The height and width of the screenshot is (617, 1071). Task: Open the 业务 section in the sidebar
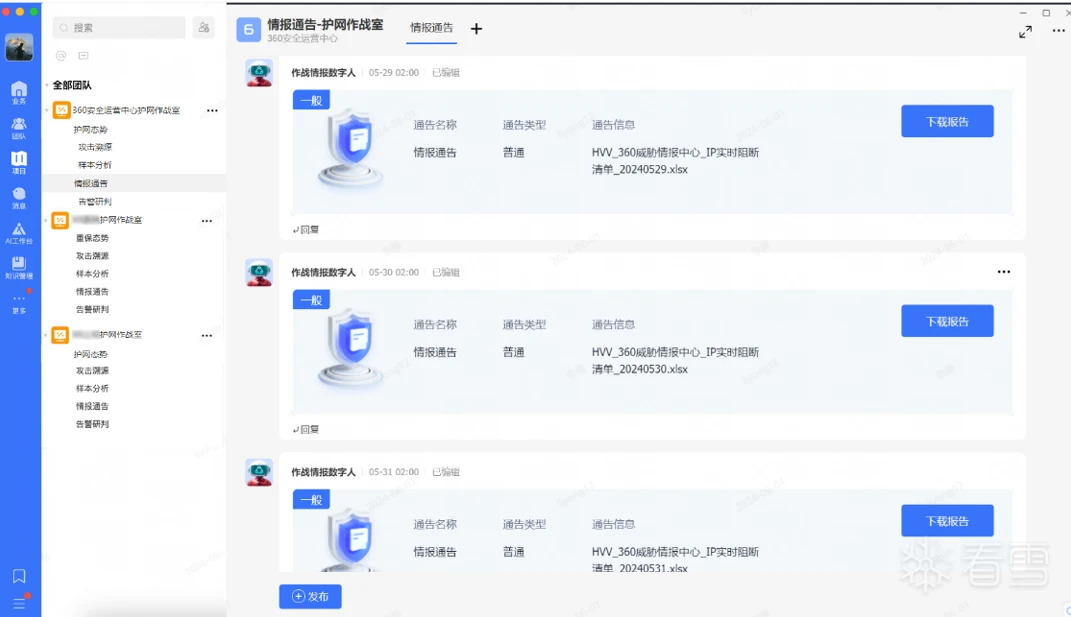[x=19, y=93]
